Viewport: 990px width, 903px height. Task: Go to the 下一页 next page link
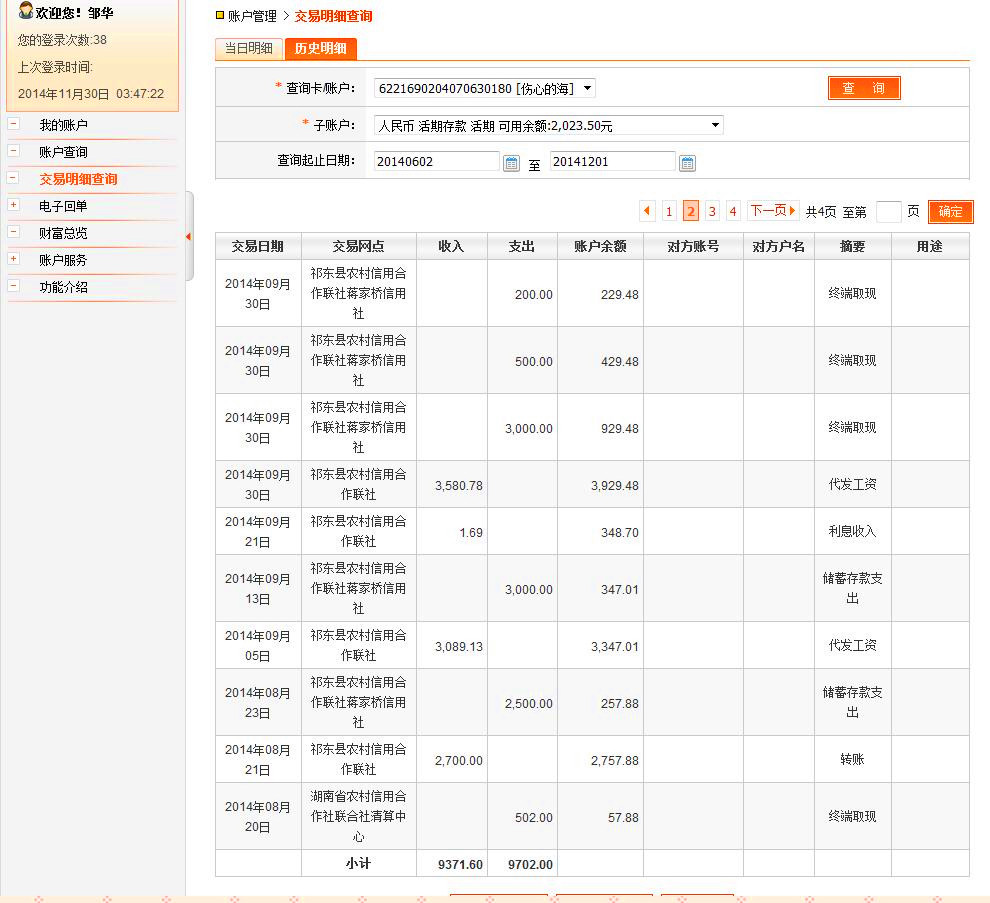(x=773, y=211)
